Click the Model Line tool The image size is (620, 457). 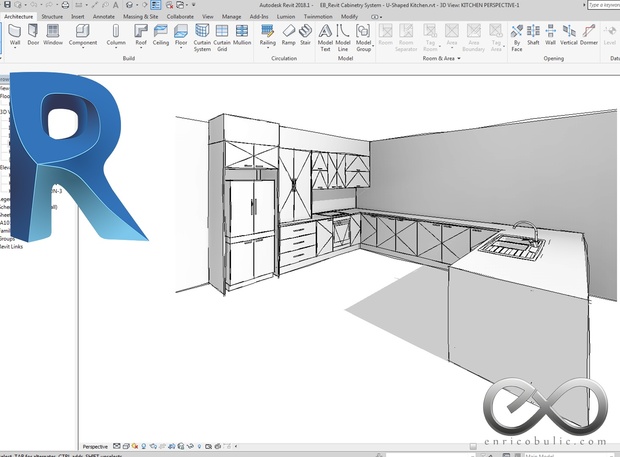coord(343,38)
